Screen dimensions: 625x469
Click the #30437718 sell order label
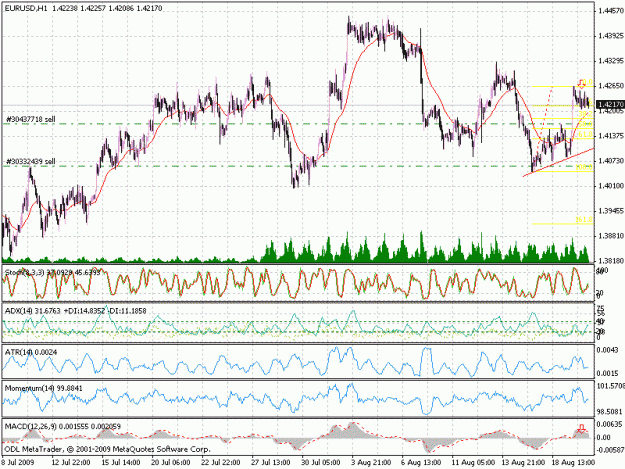(31, 119)
